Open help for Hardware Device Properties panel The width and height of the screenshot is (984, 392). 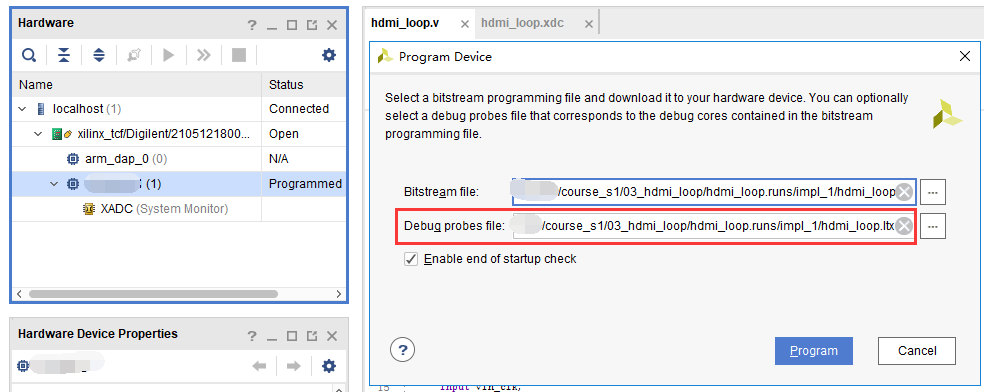pyautogui.click(x=252, y=336)
